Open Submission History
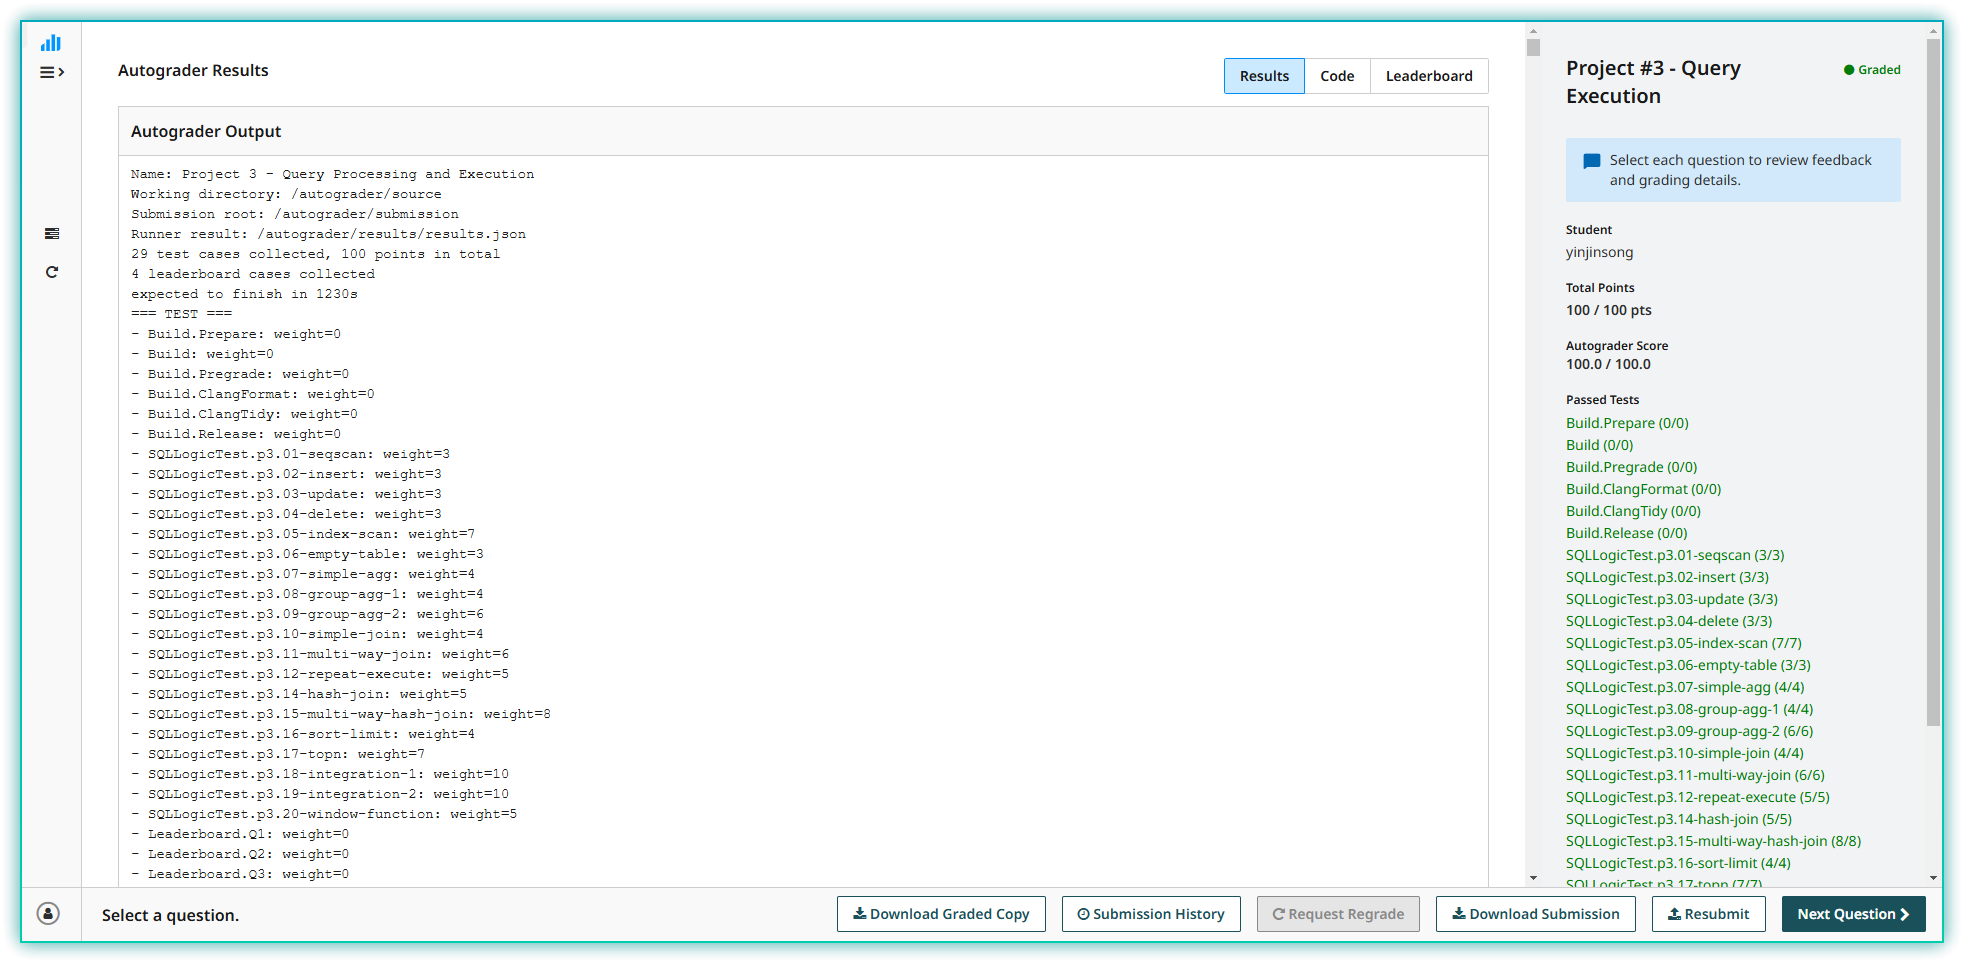This screenshot has height=963, width=1964. coord(1150,914)
